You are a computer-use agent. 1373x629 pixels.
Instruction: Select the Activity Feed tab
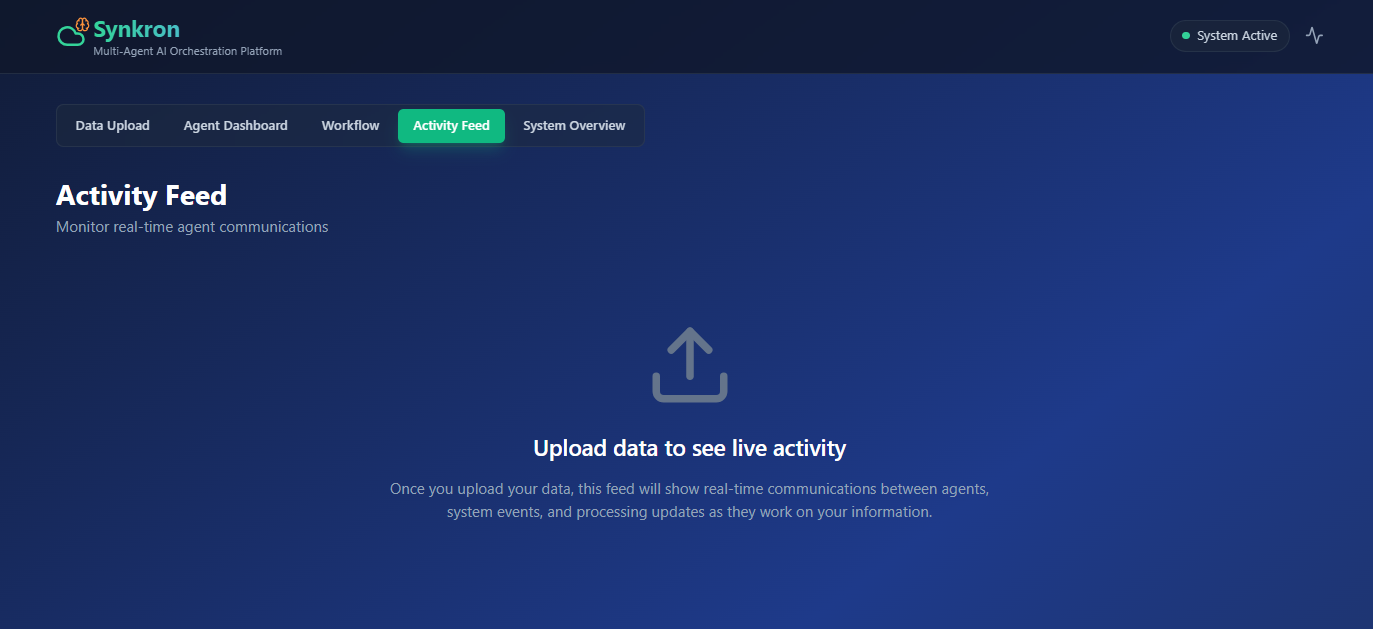pyautogui.click(x=451, y=126)
